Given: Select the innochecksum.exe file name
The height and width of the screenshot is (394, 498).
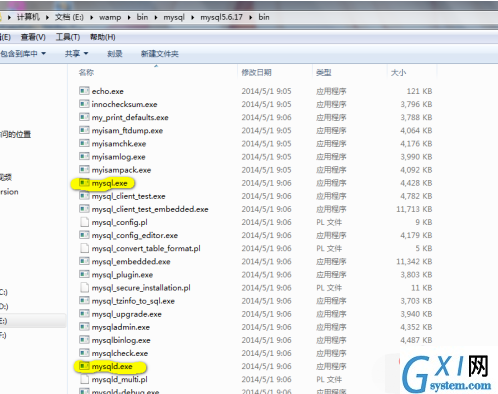Looking at the screenshot, I should [124, 104].
